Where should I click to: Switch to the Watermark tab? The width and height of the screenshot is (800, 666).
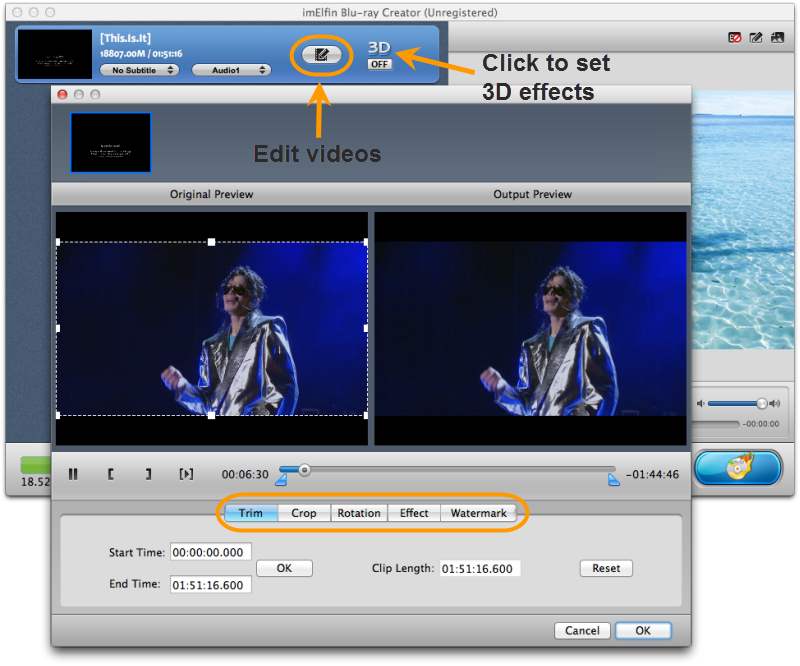(x=479, y=513)
